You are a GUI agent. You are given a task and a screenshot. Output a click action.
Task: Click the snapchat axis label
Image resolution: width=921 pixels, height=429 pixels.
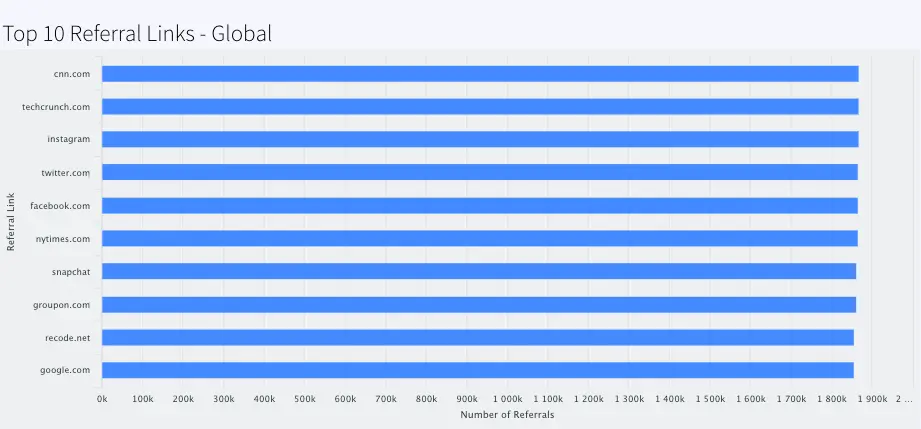tap(71, 272)
